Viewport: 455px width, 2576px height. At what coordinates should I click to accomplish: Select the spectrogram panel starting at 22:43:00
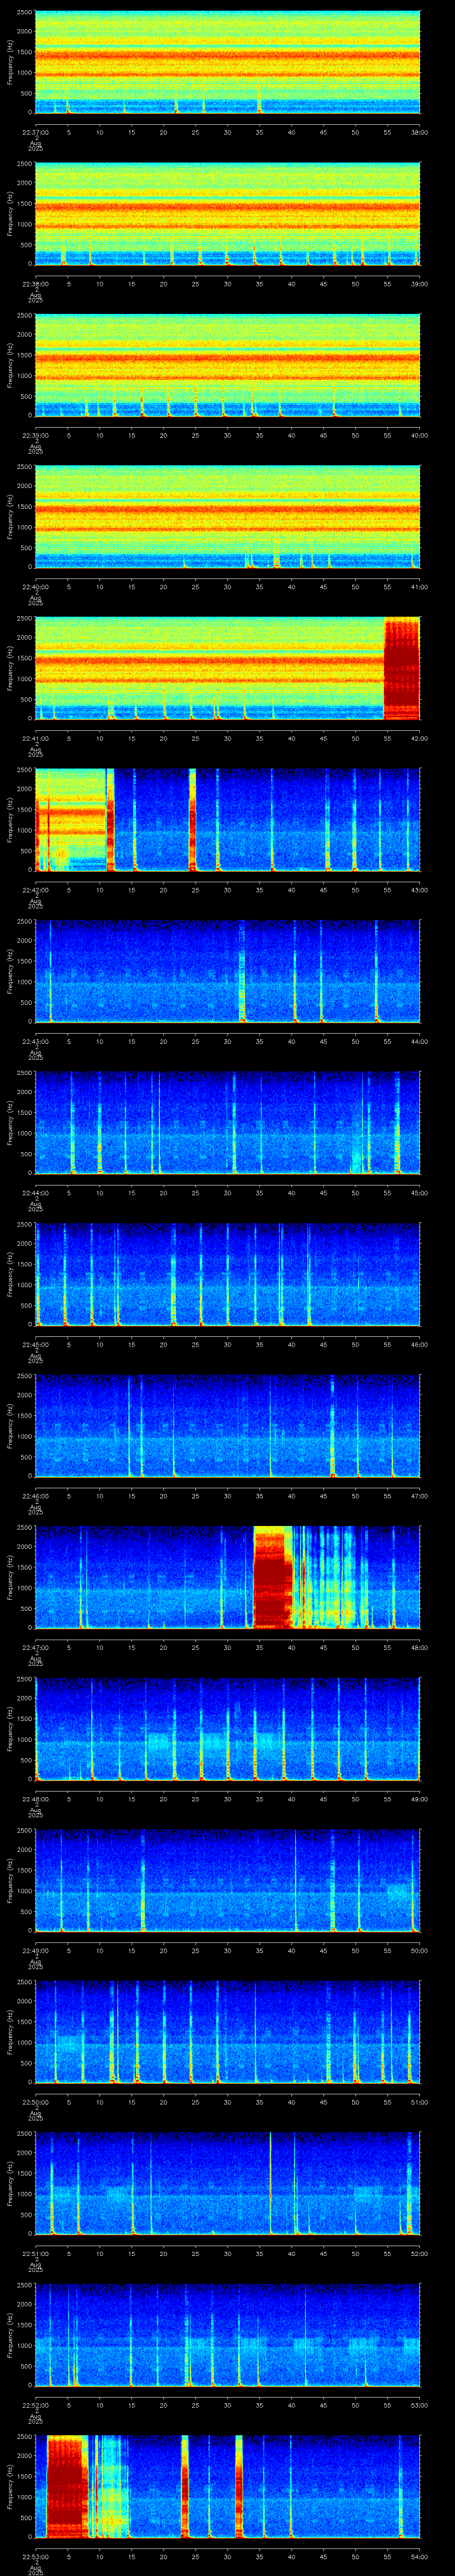[x=228, y=972]
